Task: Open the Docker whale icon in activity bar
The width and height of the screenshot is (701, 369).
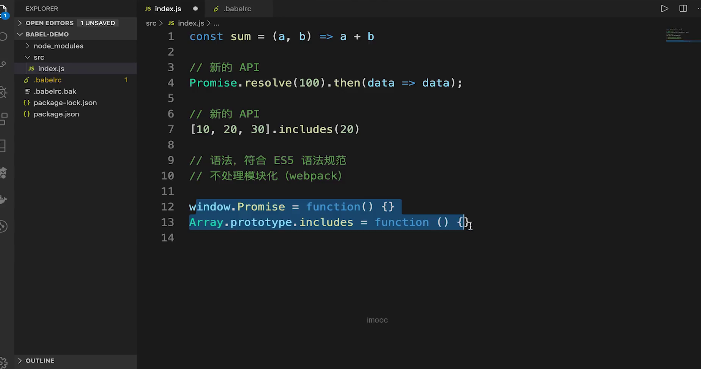Action: coord(4,199)
